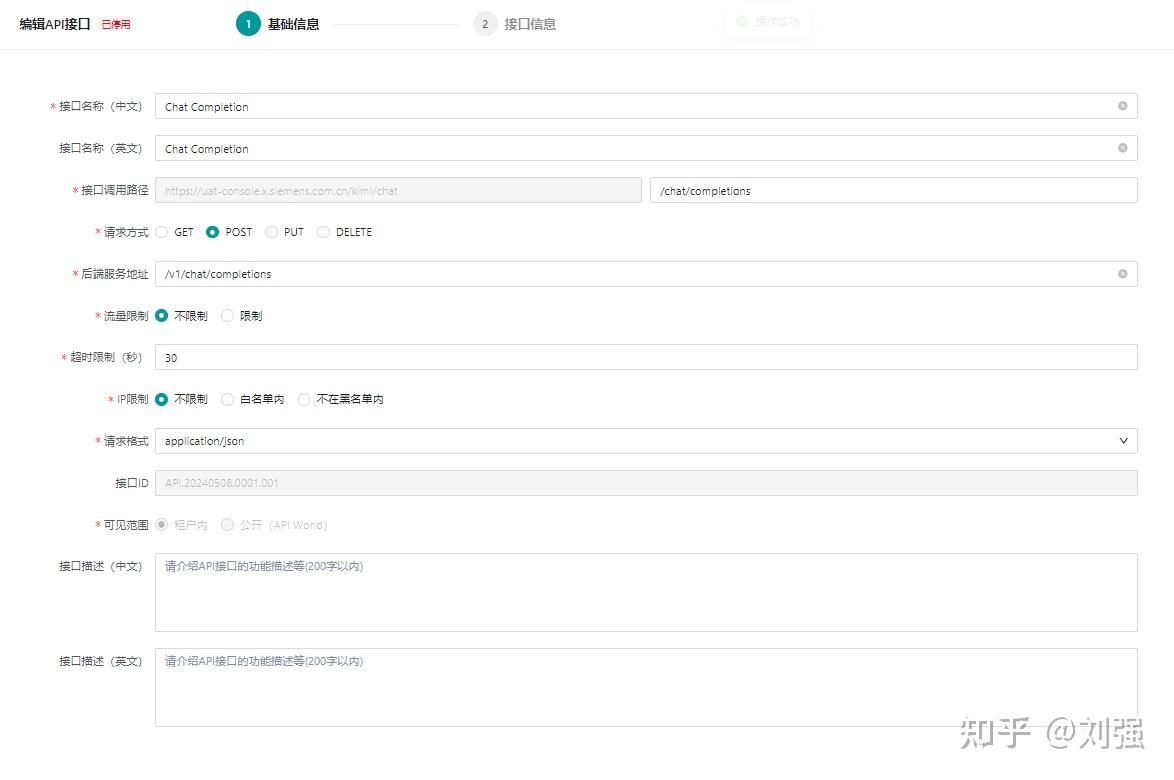Select the DELETE request method
Viewport: 1174px width, 780px height.
click(323, 232)
